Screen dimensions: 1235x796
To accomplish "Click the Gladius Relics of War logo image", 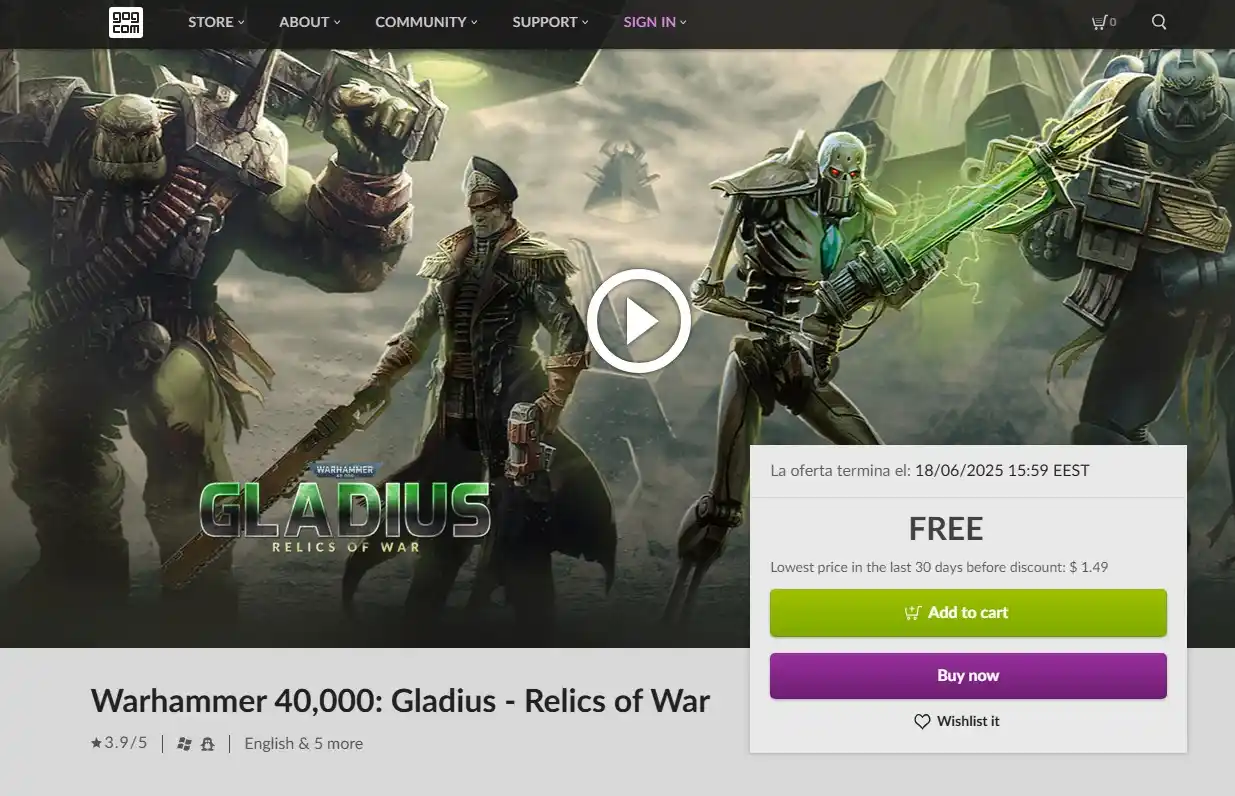I will pos(345,509).
